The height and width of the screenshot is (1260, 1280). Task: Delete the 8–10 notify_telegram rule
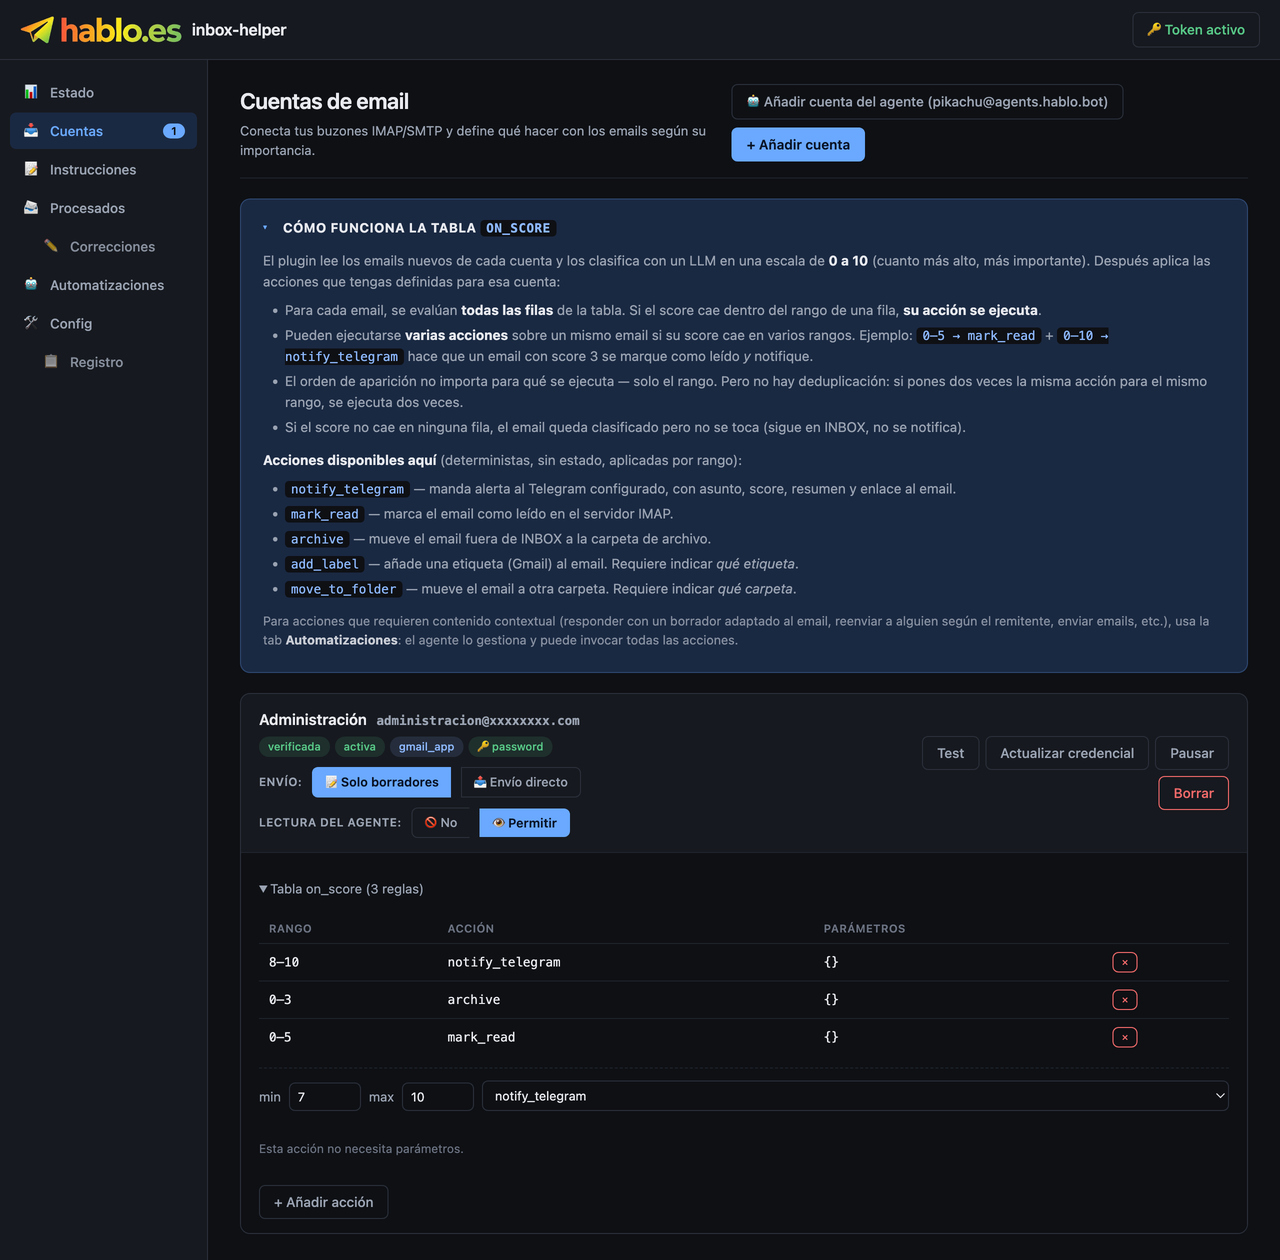click(x=1125, y=962)
